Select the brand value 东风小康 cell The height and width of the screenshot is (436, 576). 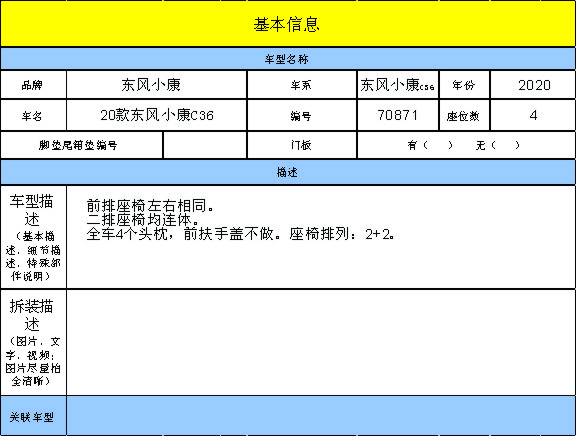tap(156, 85)
